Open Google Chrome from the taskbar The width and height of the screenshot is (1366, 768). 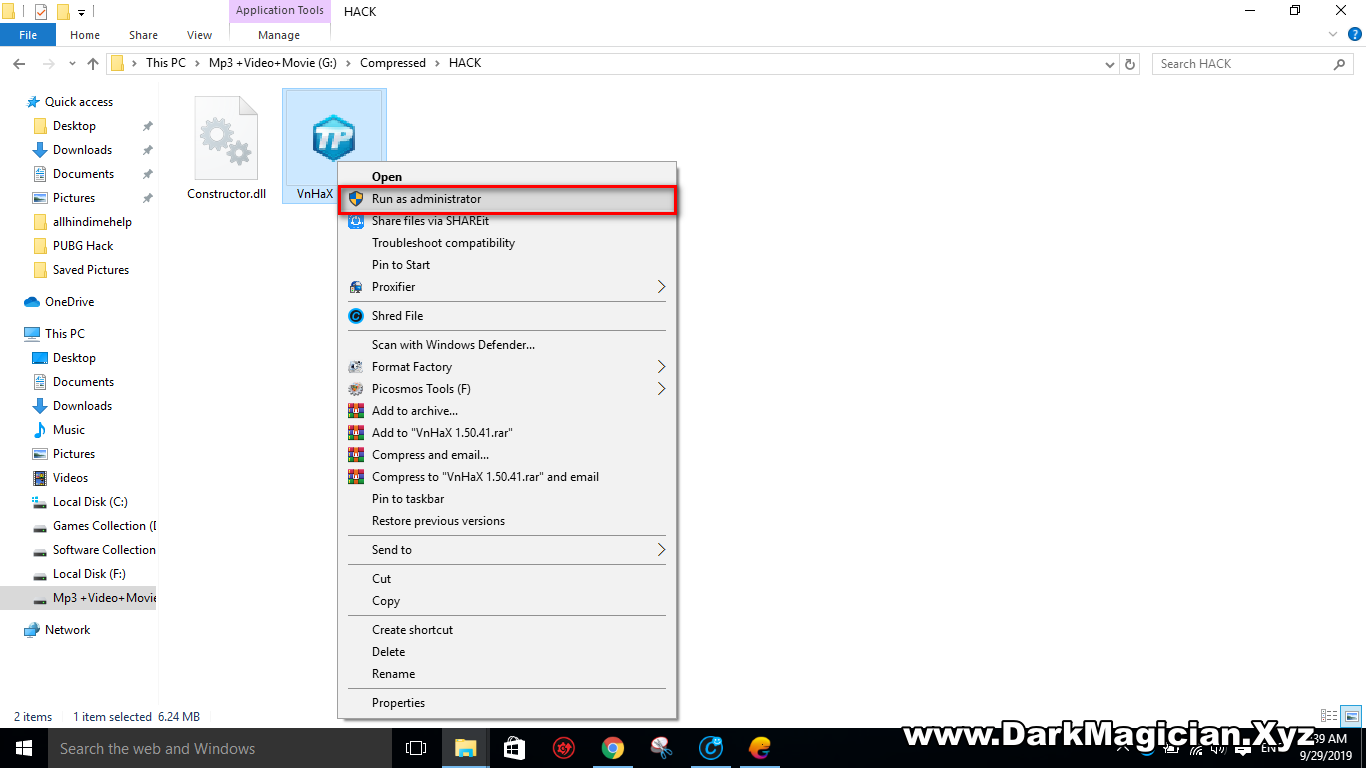[613, 748]
